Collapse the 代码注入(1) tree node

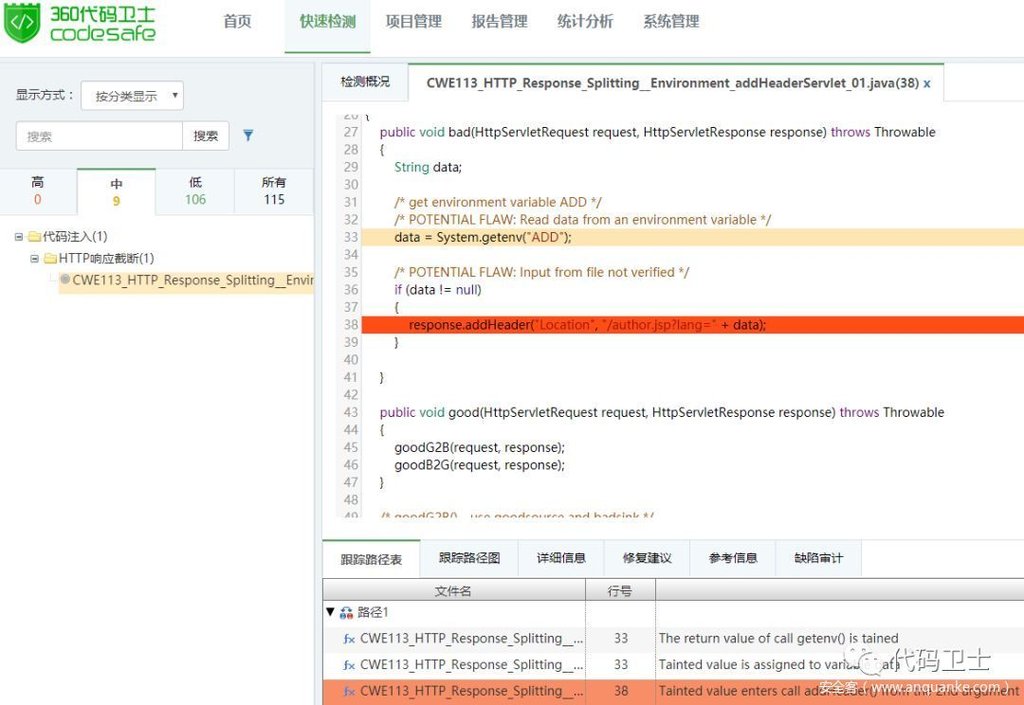pos(19,237)
